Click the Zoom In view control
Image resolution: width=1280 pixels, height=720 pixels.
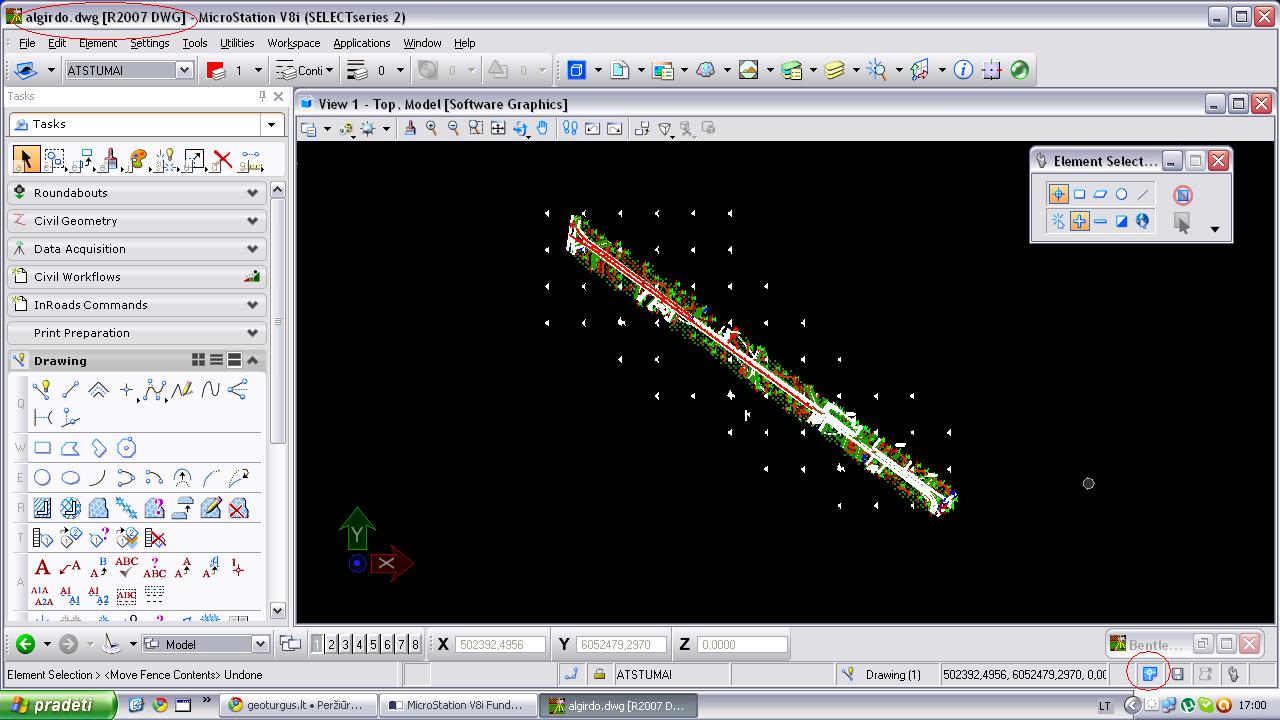point(432,128)
